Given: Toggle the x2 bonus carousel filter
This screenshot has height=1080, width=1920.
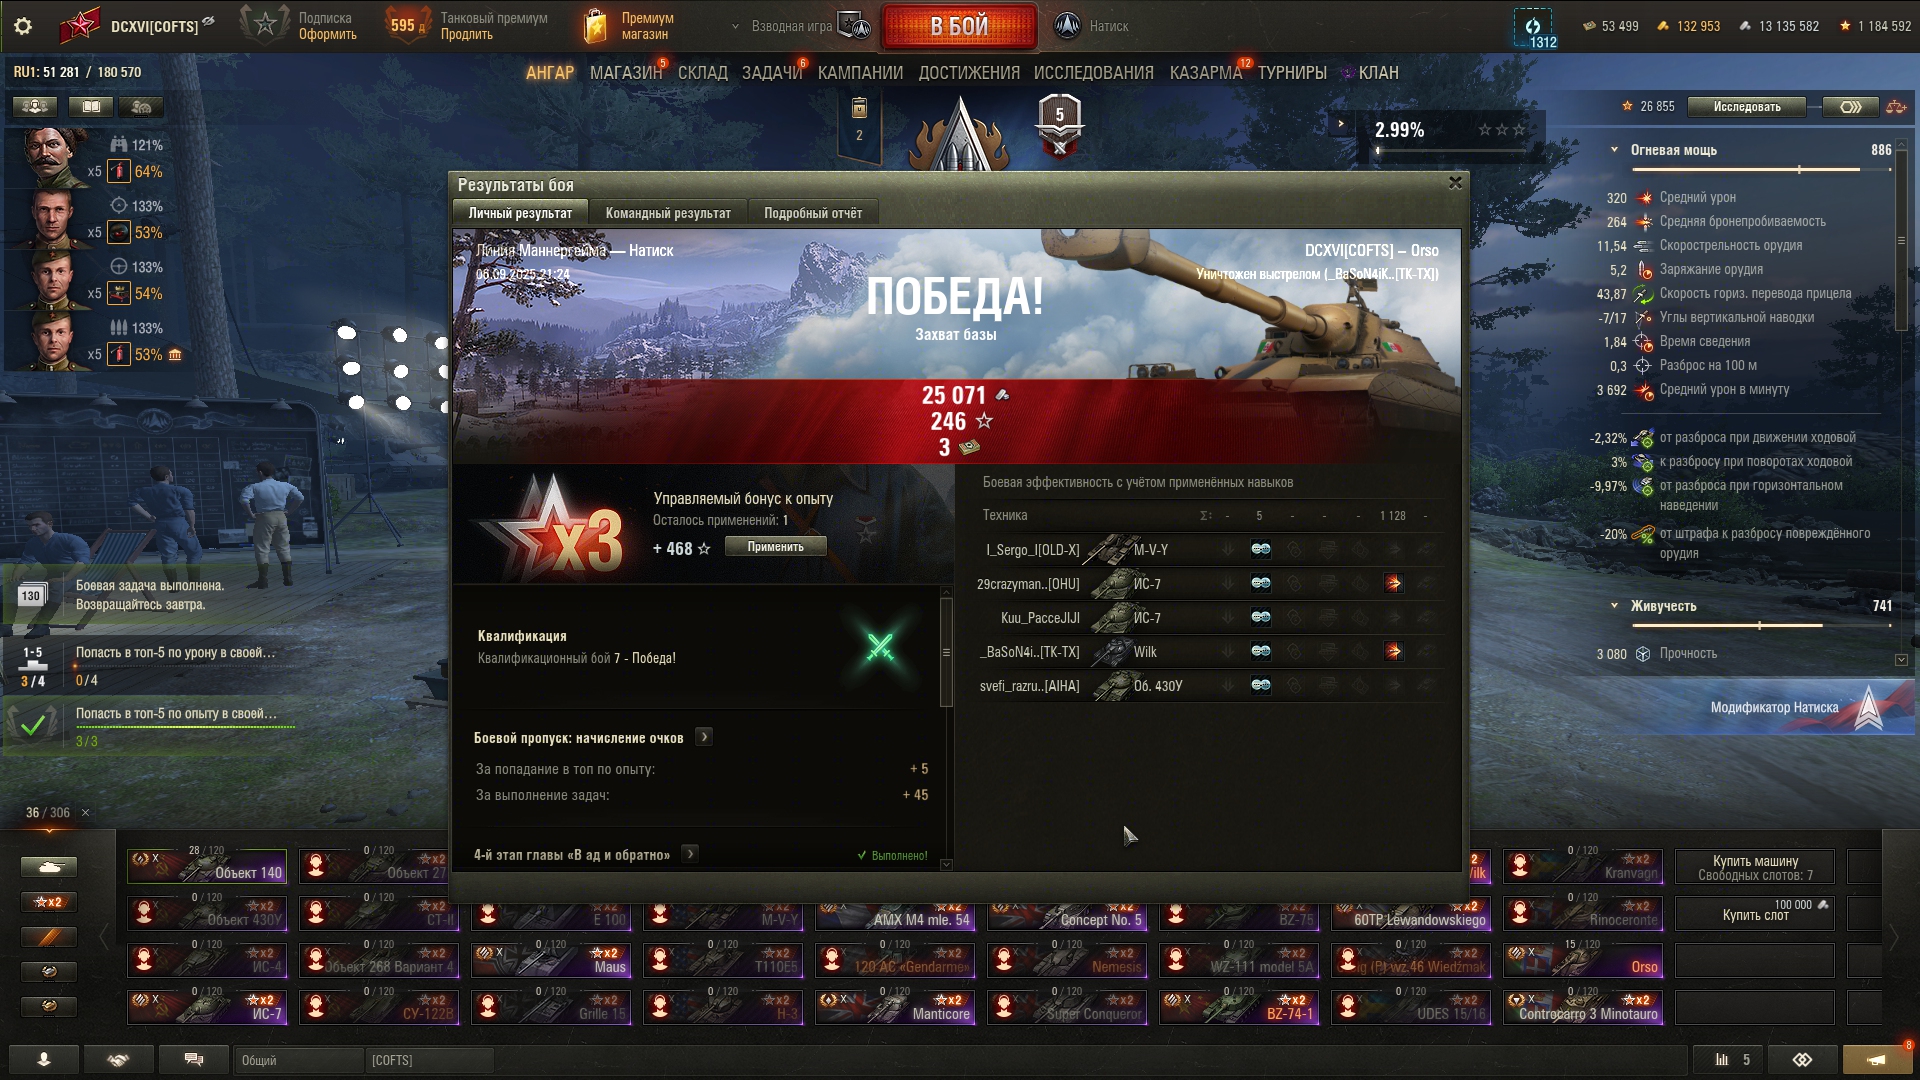Looking at the screenshot, I should coord(49,902).
